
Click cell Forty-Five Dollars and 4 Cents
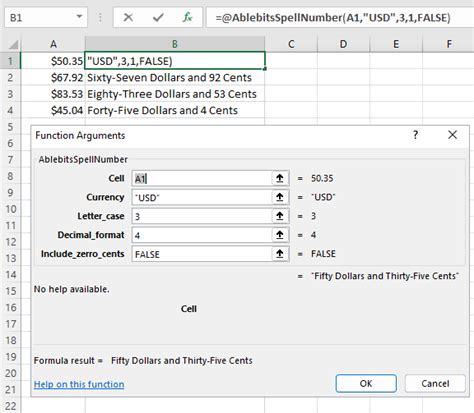click(x=175, y=110)
